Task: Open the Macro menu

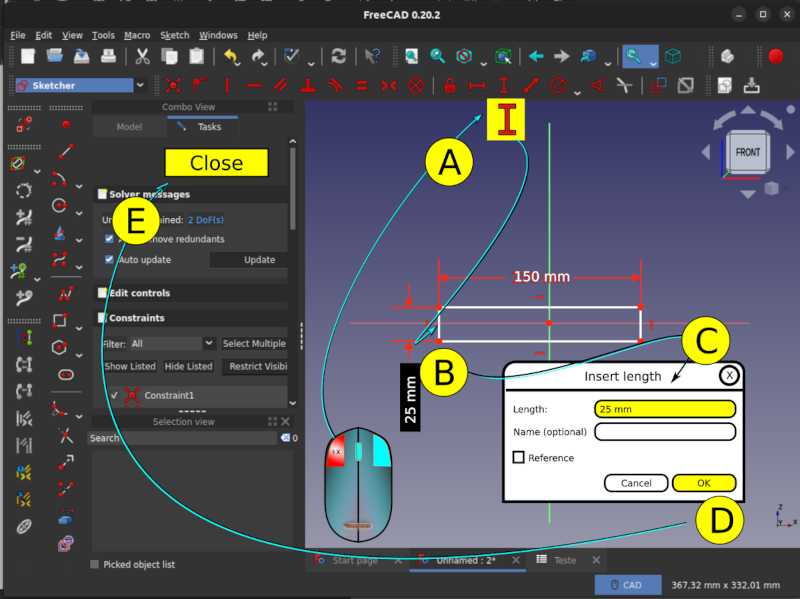Action: click(137, 35)
